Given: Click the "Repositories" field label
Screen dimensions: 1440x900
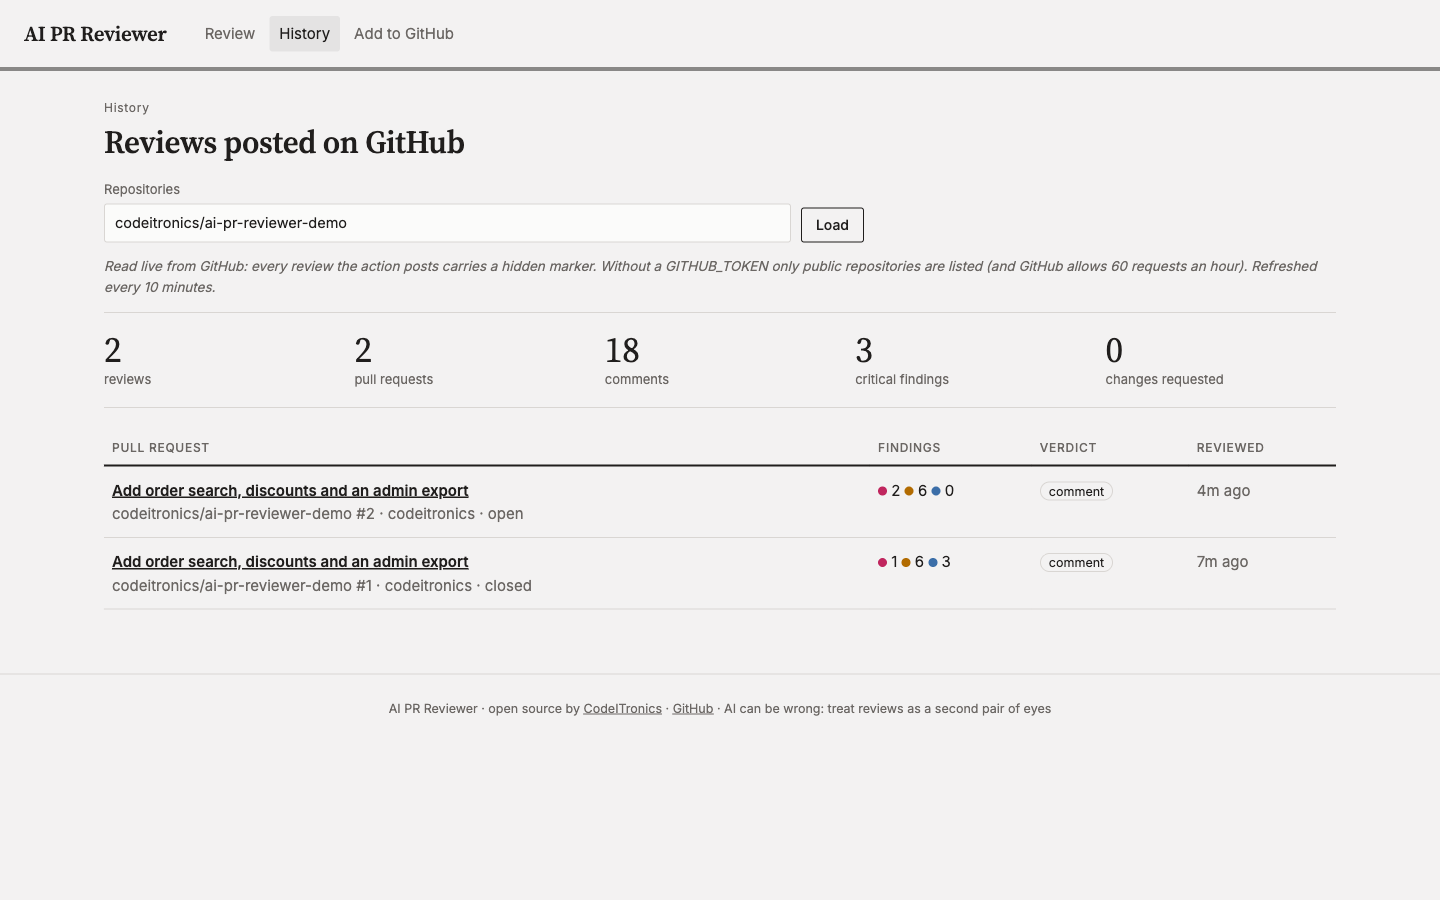Looking at the screenshot, I should (x=142, y=189).
